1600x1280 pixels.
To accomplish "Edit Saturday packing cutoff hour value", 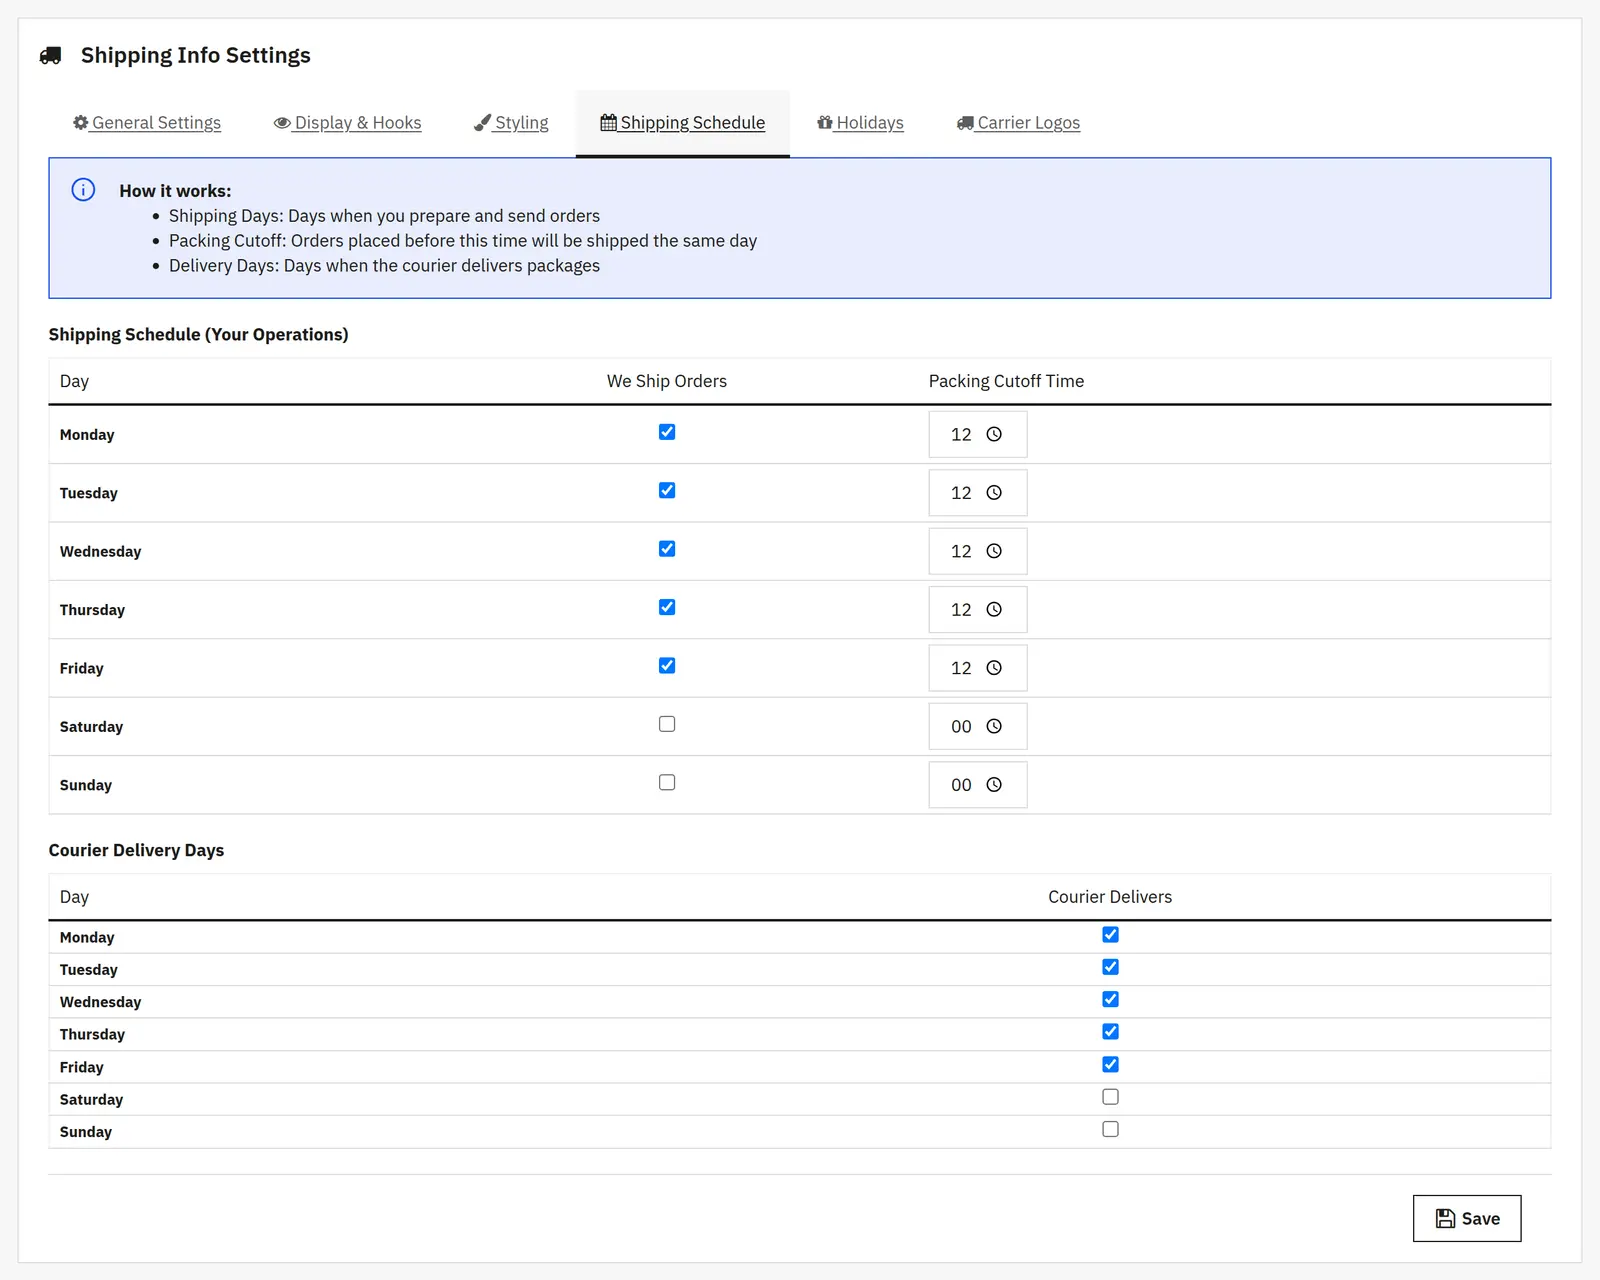I will [x=961, y=727].
